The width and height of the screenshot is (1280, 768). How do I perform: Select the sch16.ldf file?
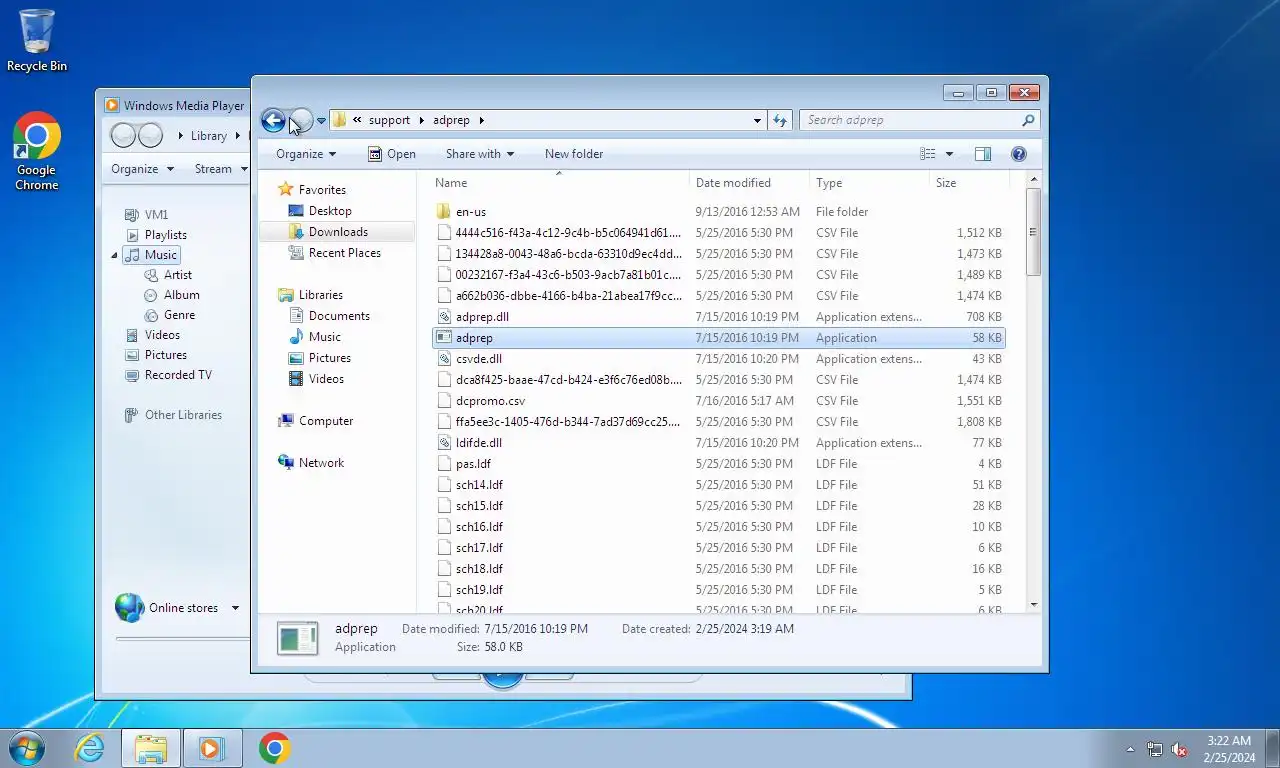718,527
